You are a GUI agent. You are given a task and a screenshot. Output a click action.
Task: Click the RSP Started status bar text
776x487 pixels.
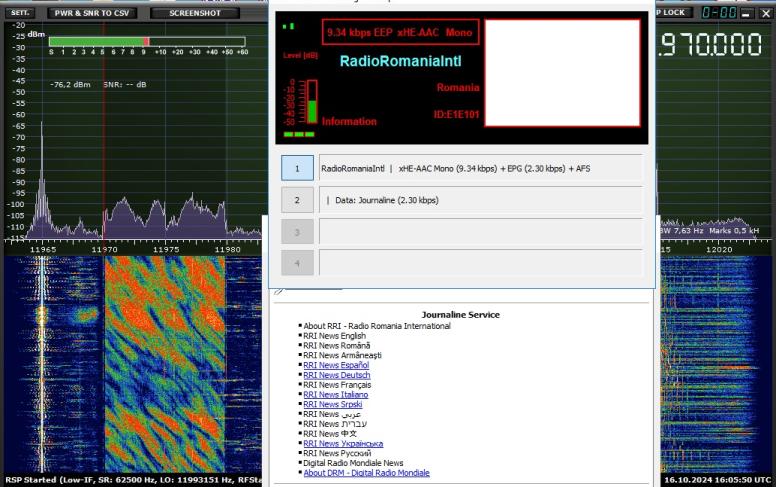pos(133,480)
